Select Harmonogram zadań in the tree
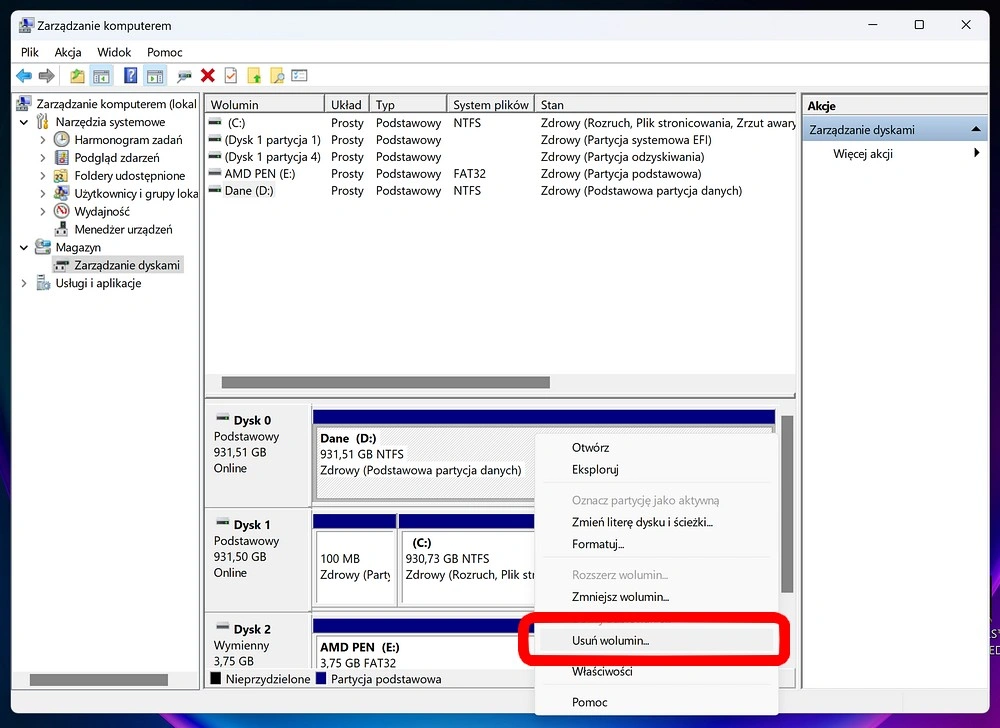 pyautogui.click(x=128, y=140)
